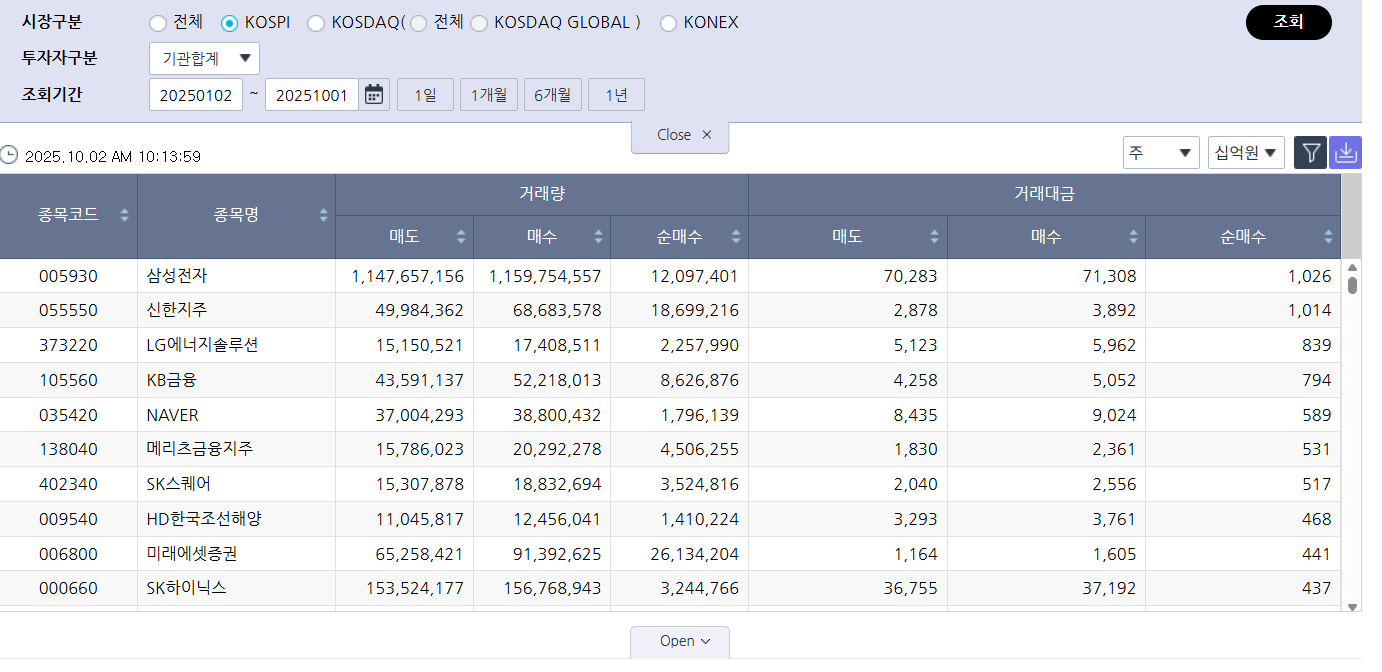1382x672 pixels.
Task: Select the KOSDAQ GLOBAL radio button
Action: 479,23
